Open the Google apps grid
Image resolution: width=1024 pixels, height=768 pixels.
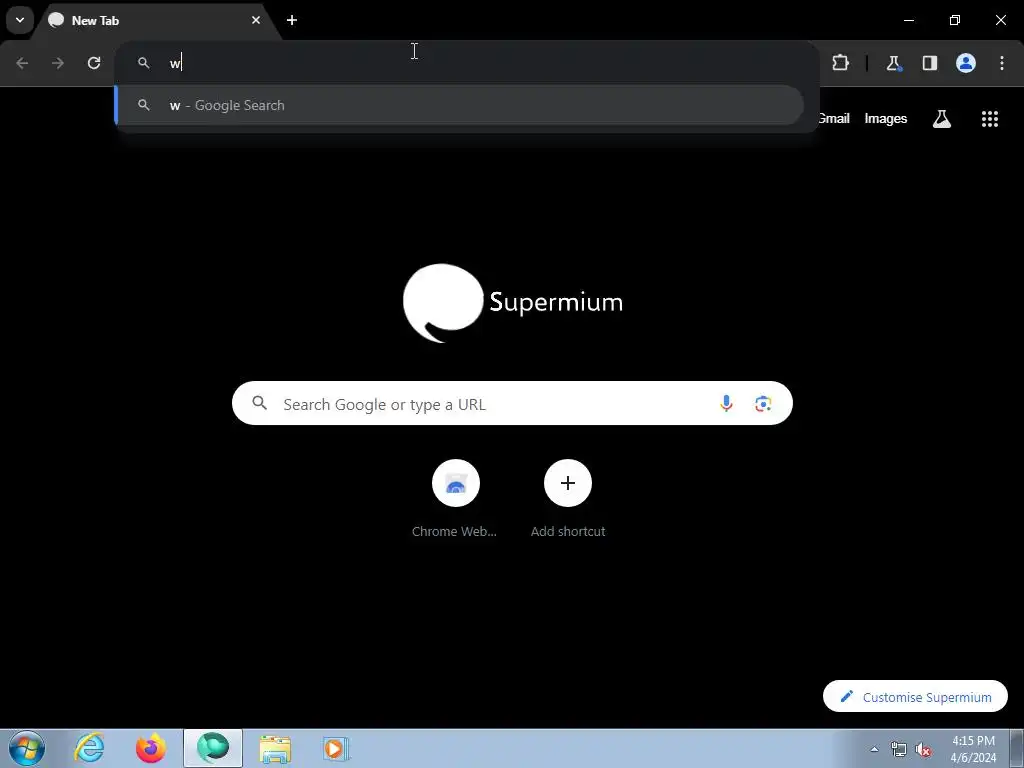990,118
